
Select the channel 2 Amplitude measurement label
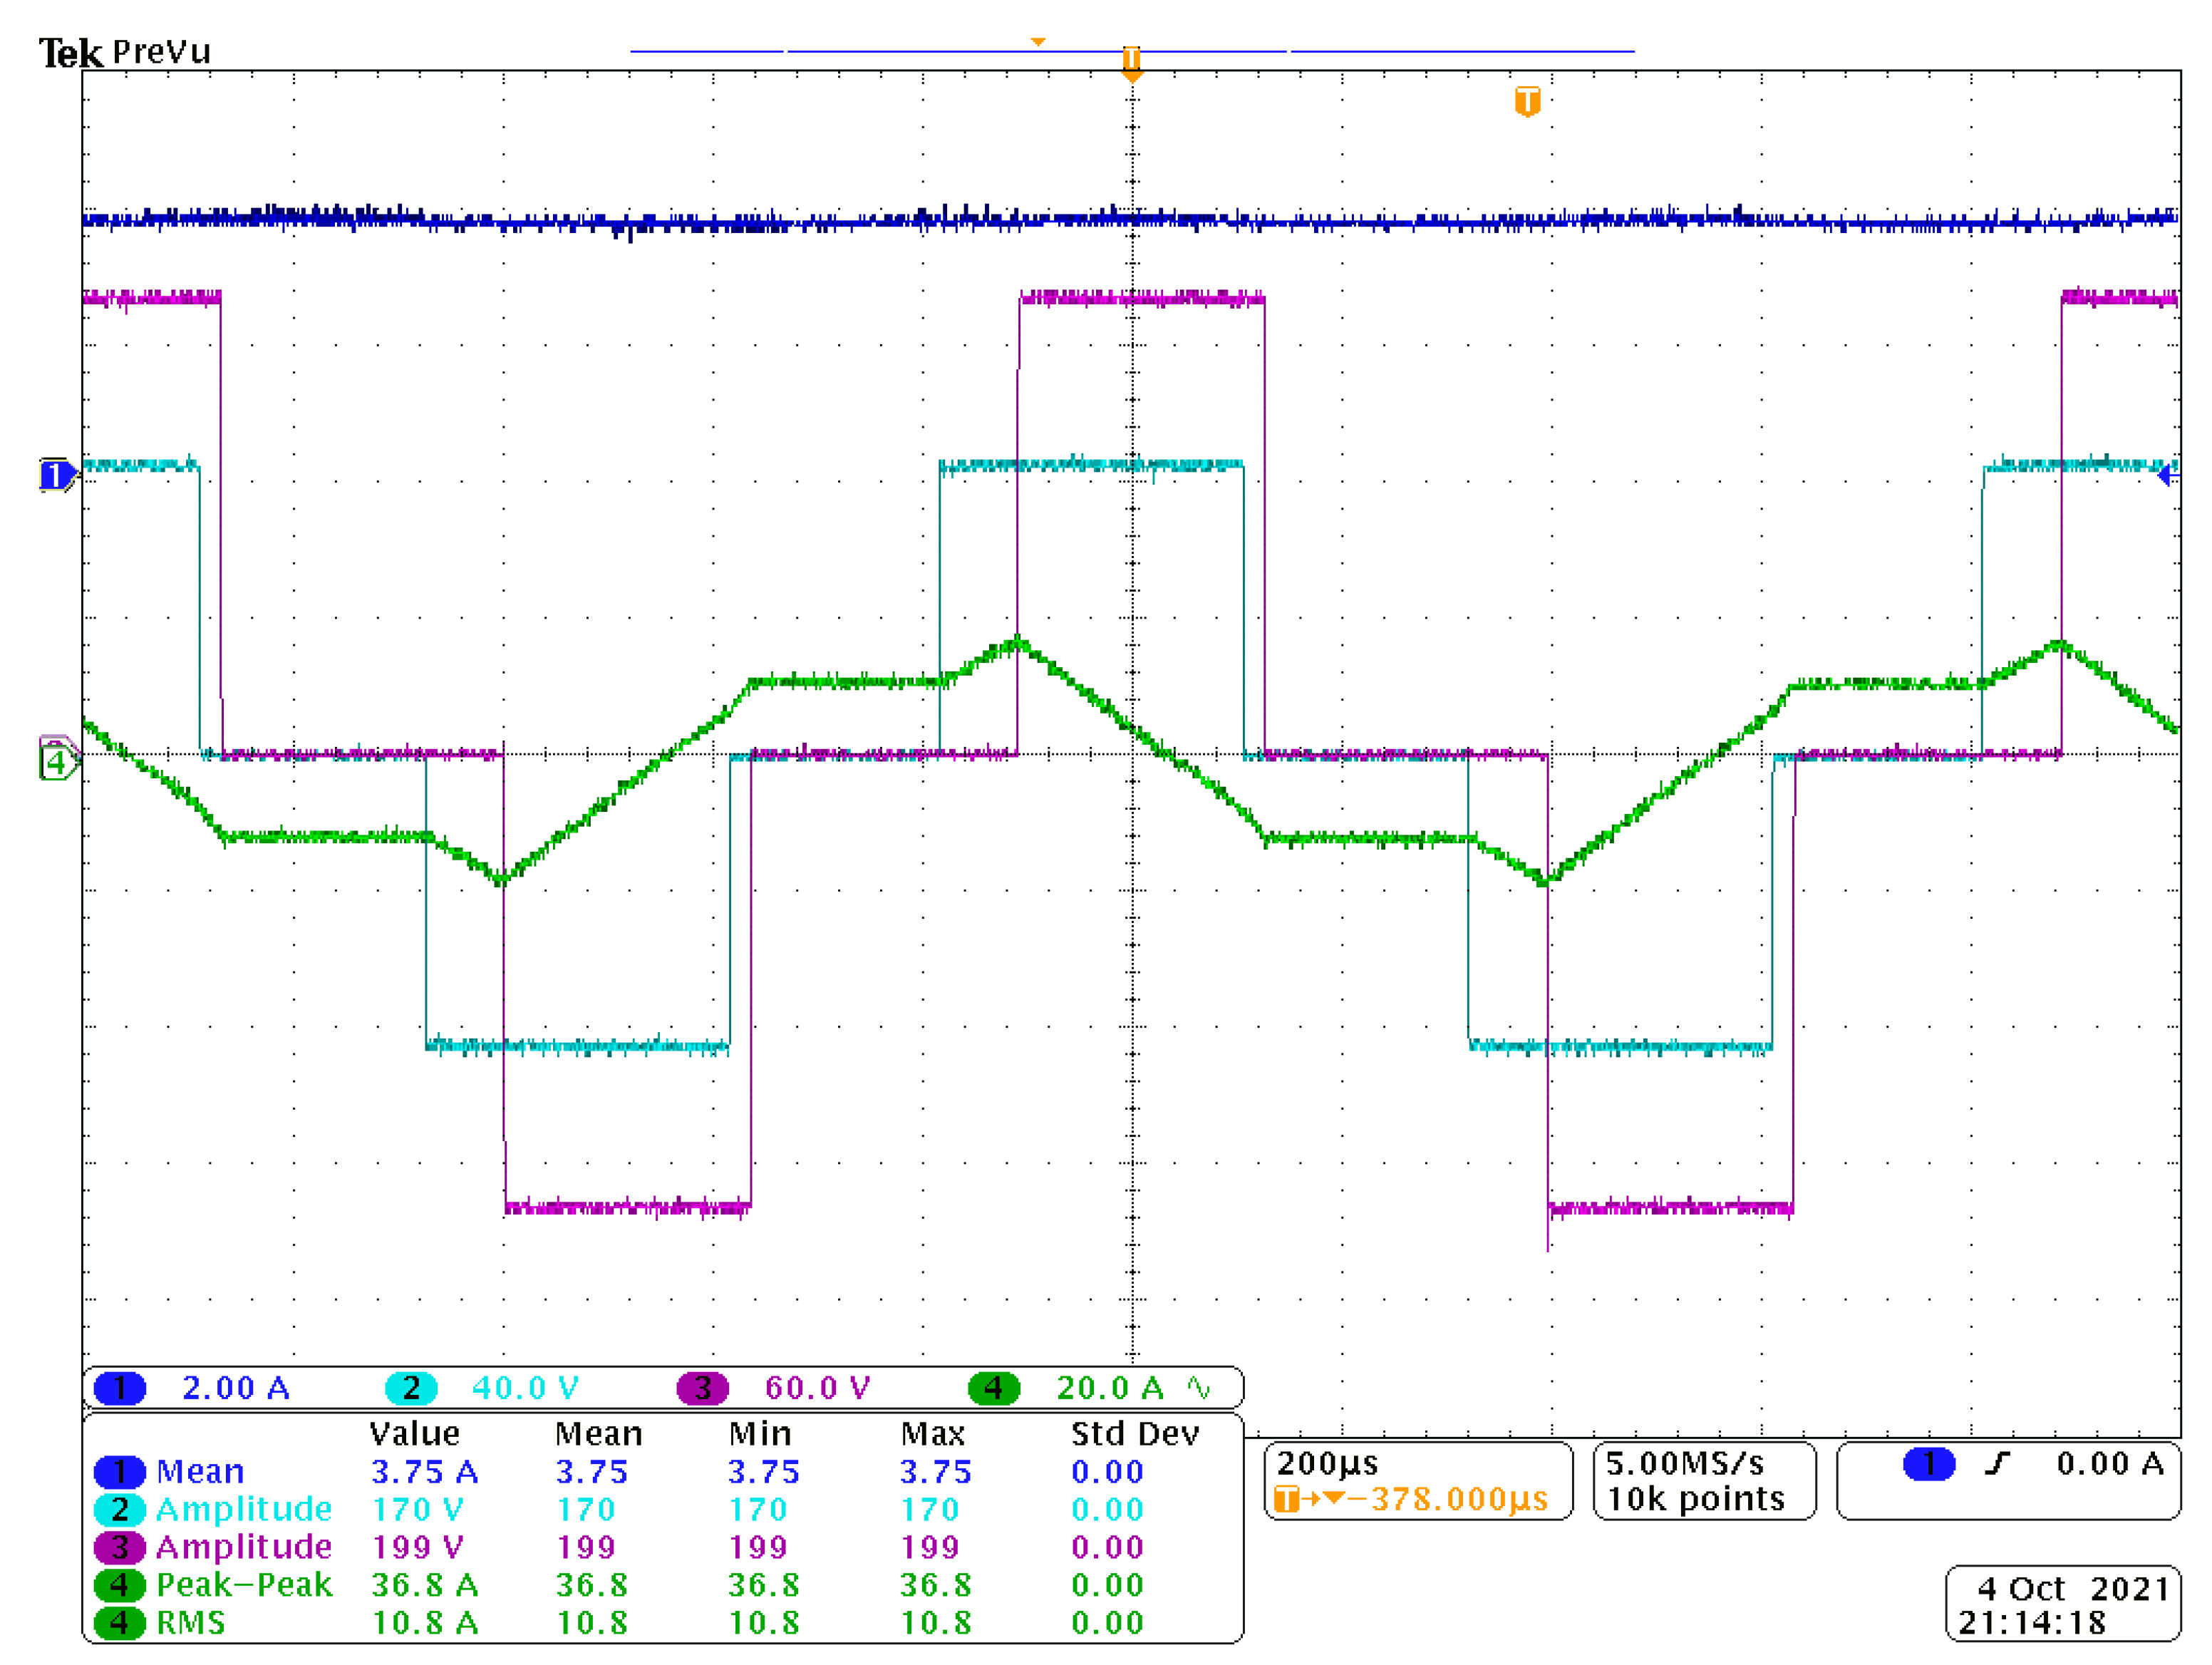click(244, 1509)
